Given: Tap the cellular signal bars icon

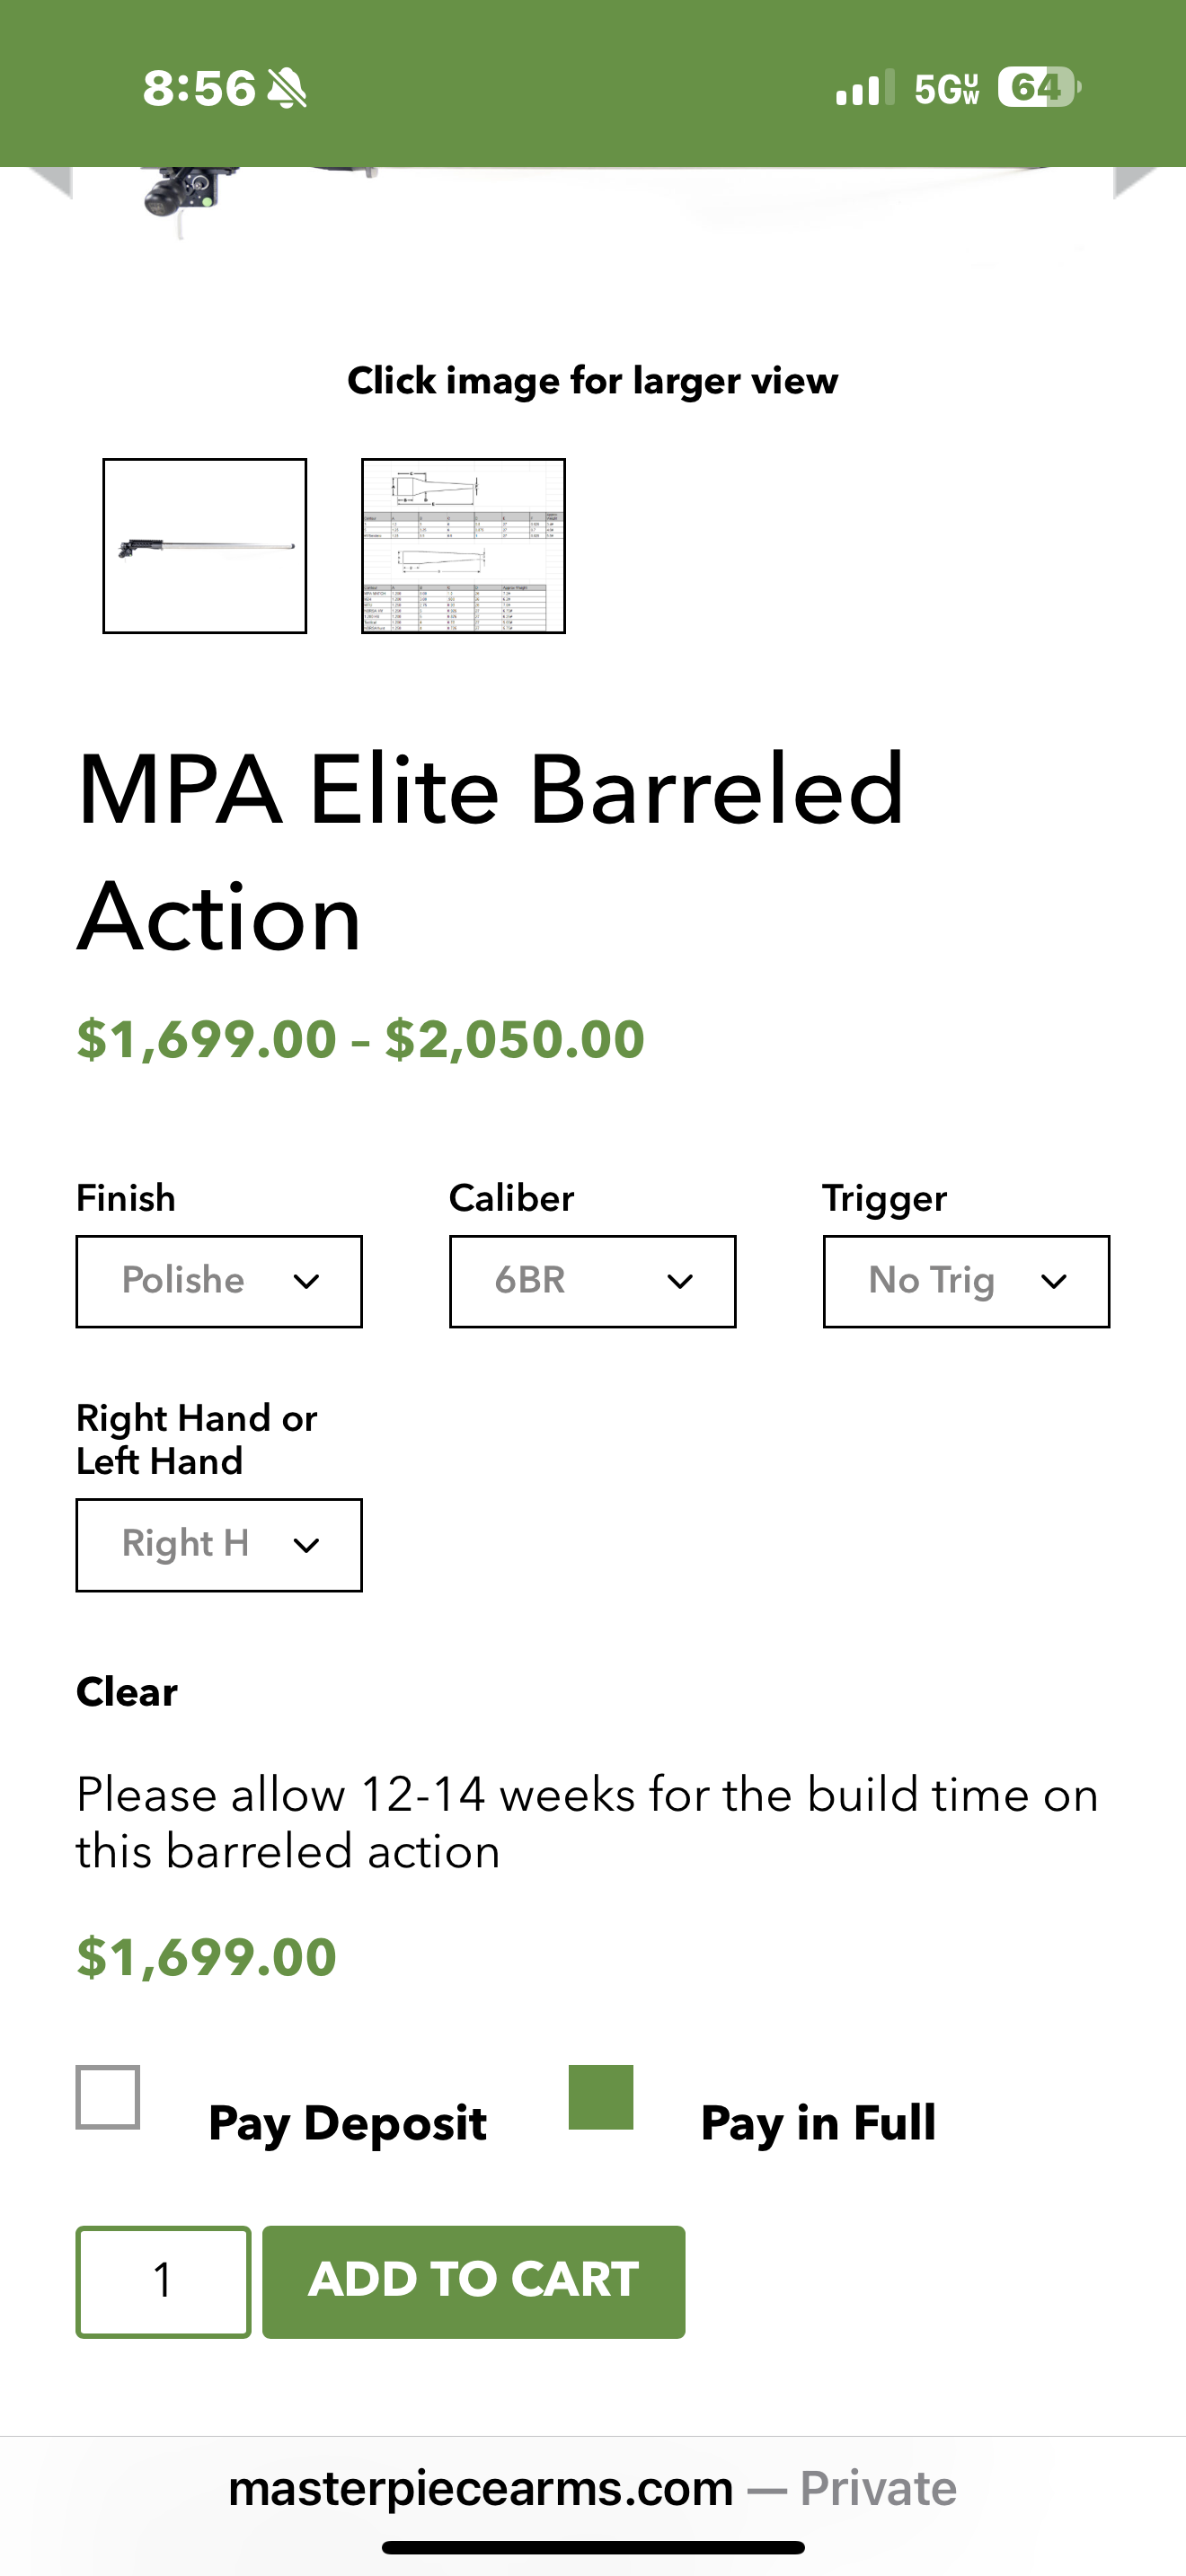Looking at the screenshot, I should (x=864, y=89).
